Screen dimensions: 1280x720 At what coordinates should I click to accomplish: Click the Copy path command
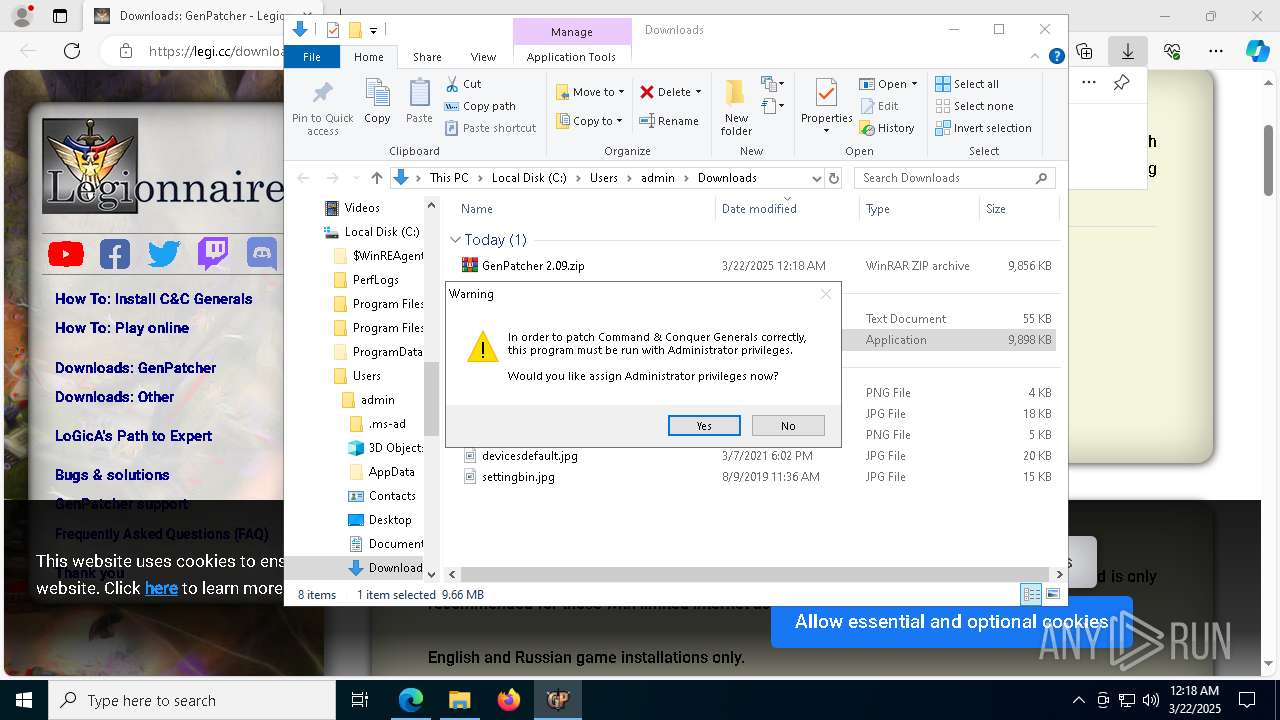(480, 106)
